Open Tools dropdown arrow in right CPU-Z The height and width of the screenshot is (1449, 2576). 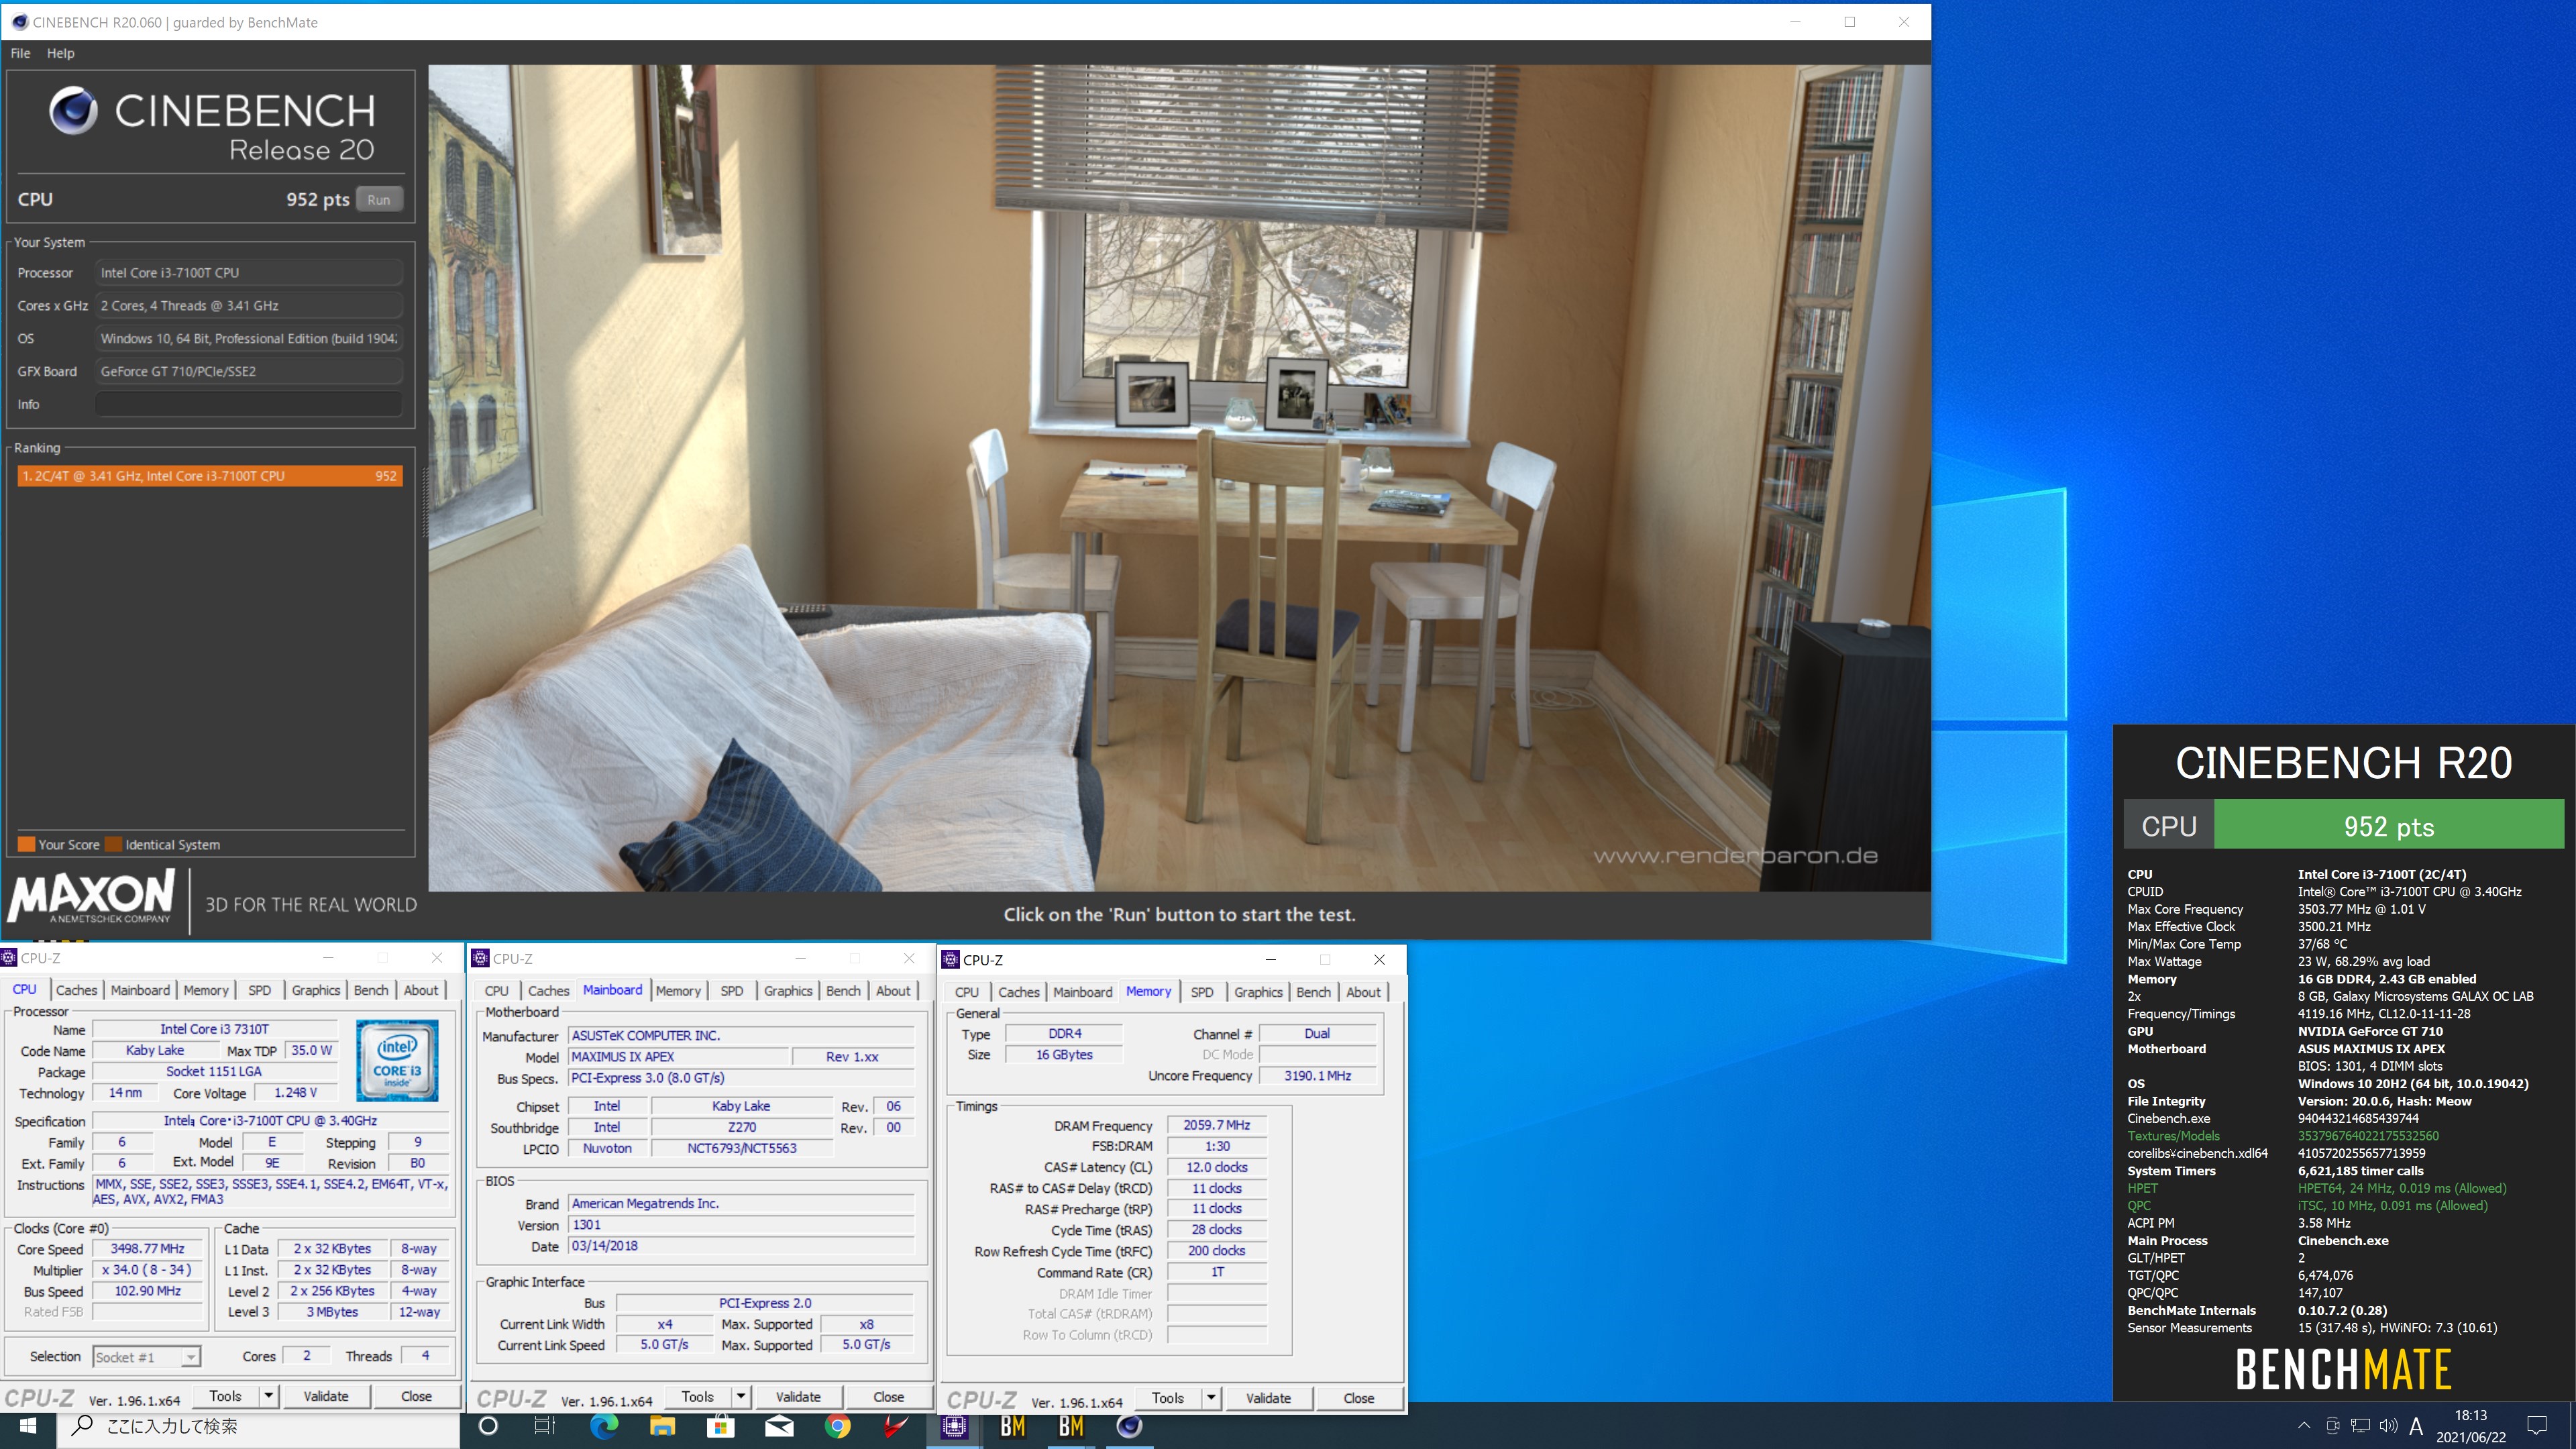(1210, 1398)
